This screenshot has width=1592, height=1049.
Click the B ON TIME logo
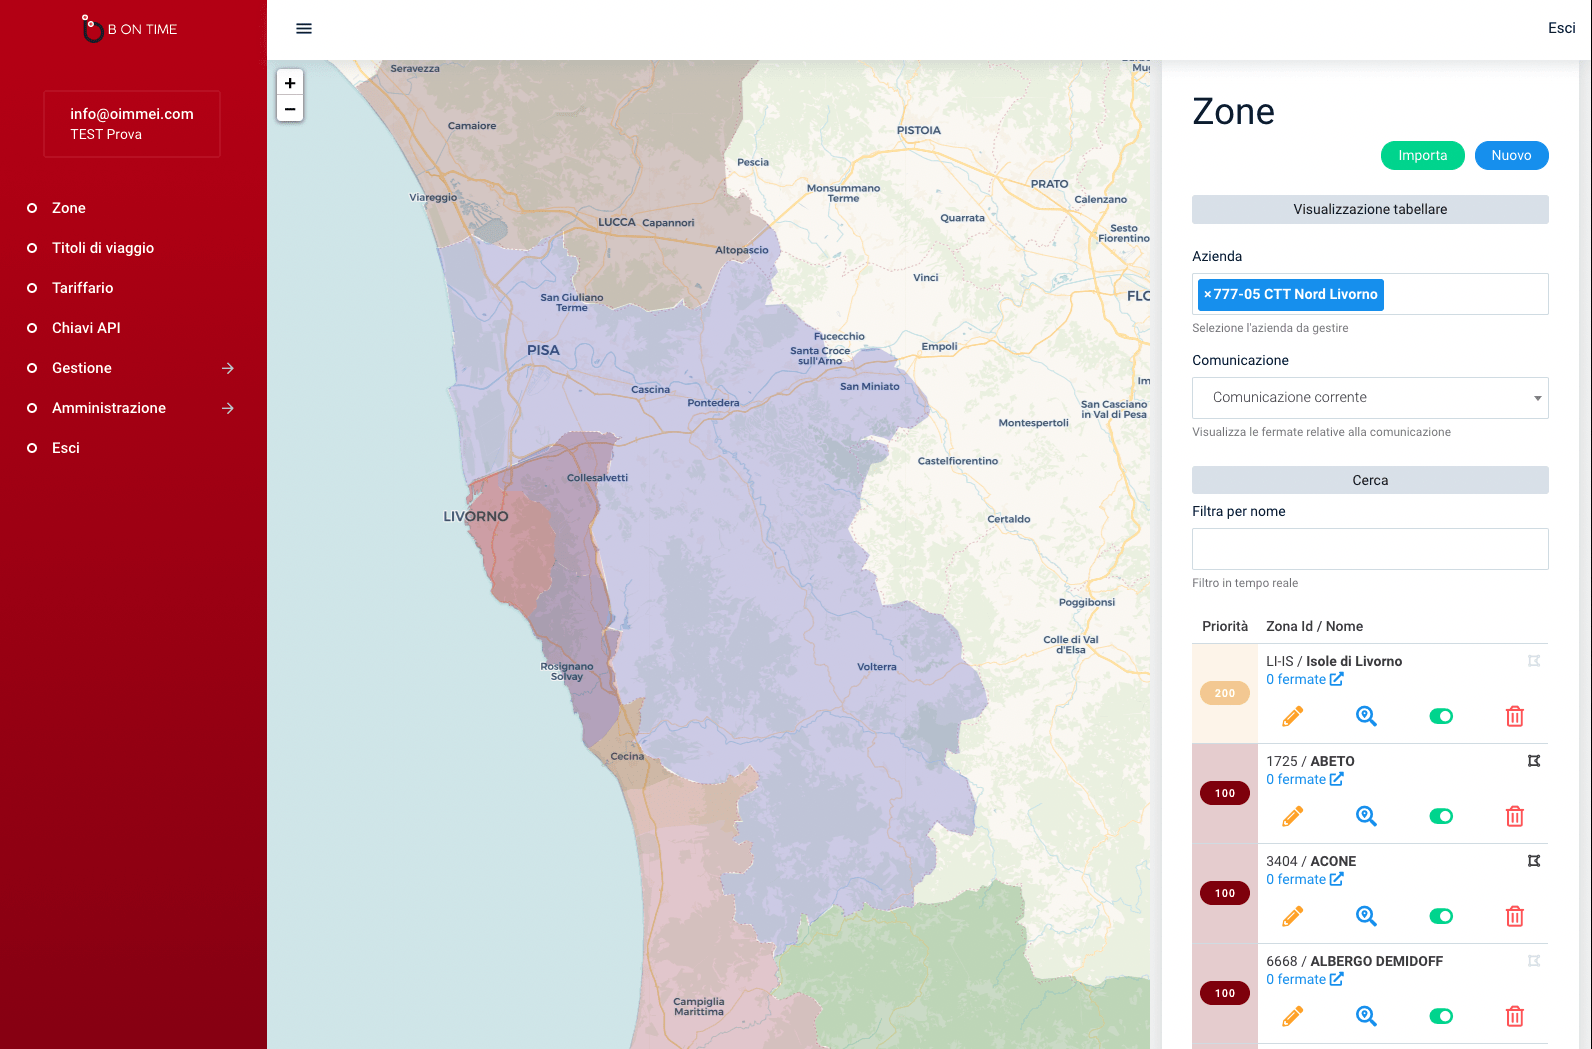pos(130,29)
